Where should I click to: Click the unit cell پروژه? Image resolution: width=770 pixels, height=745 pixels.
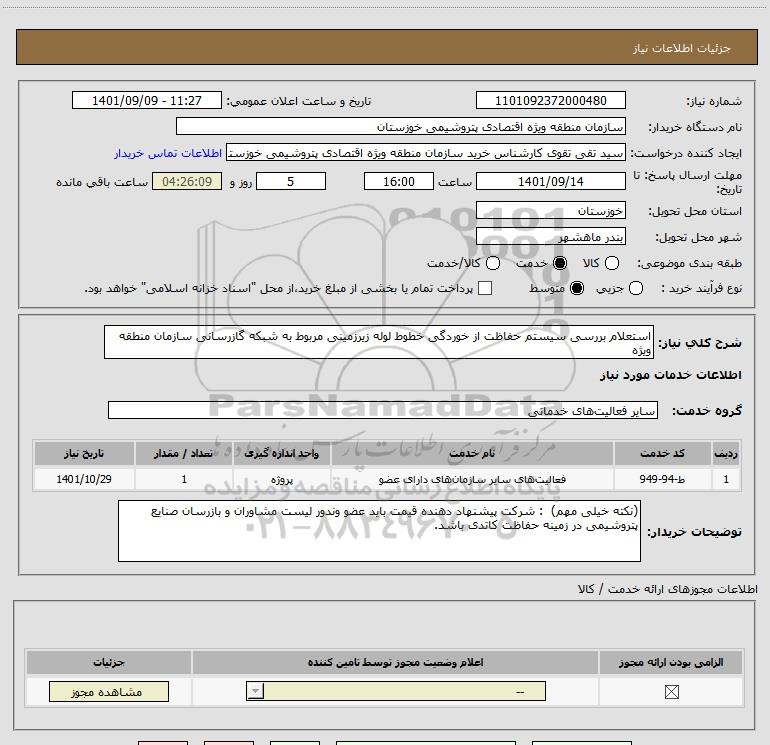tap(281, 479)
